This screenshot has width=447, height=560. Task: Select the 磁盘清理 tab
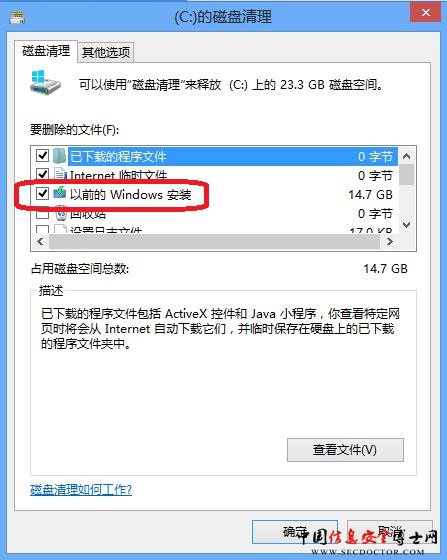[46, 51]
